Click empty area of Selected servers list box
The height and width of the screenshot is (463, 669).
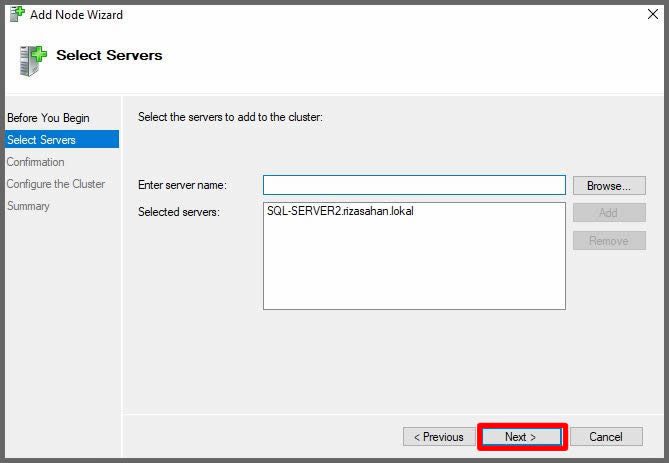coord(414,270)
